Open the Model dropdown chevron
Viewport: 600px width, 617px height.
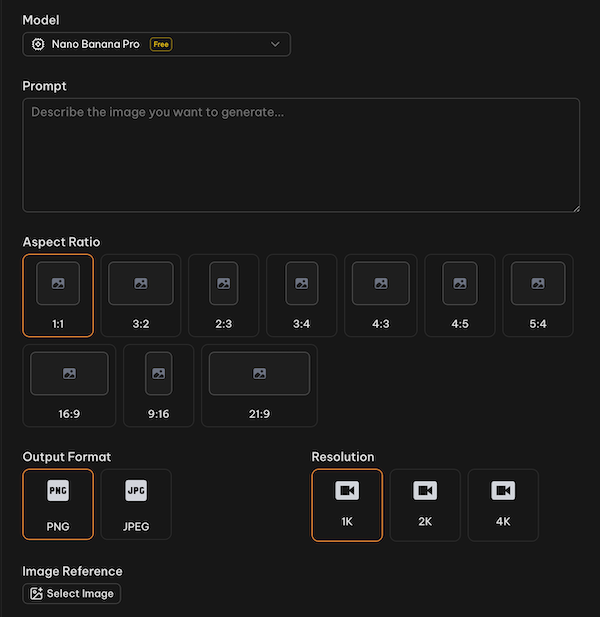tap(275, 44)
